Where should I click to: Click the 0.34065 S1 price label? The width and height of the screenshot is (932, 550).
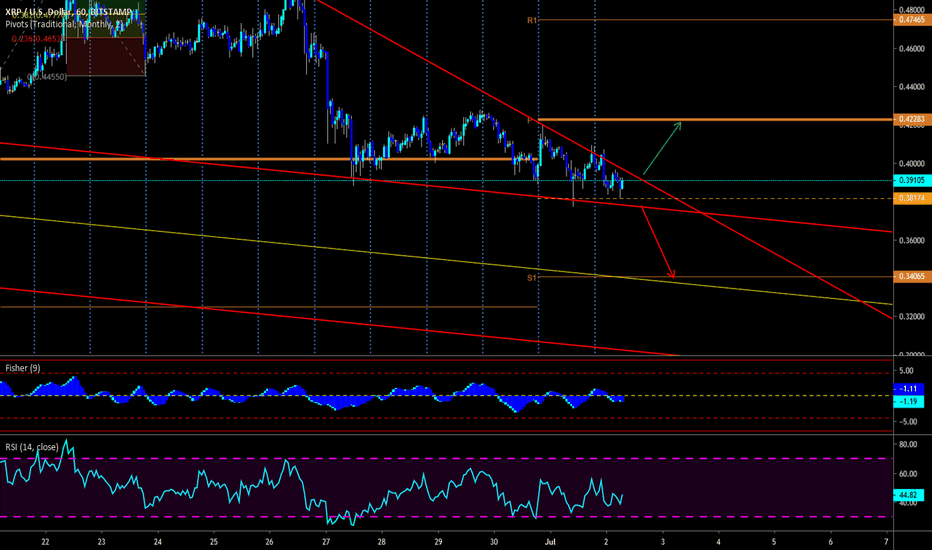(x=912, y=276)
